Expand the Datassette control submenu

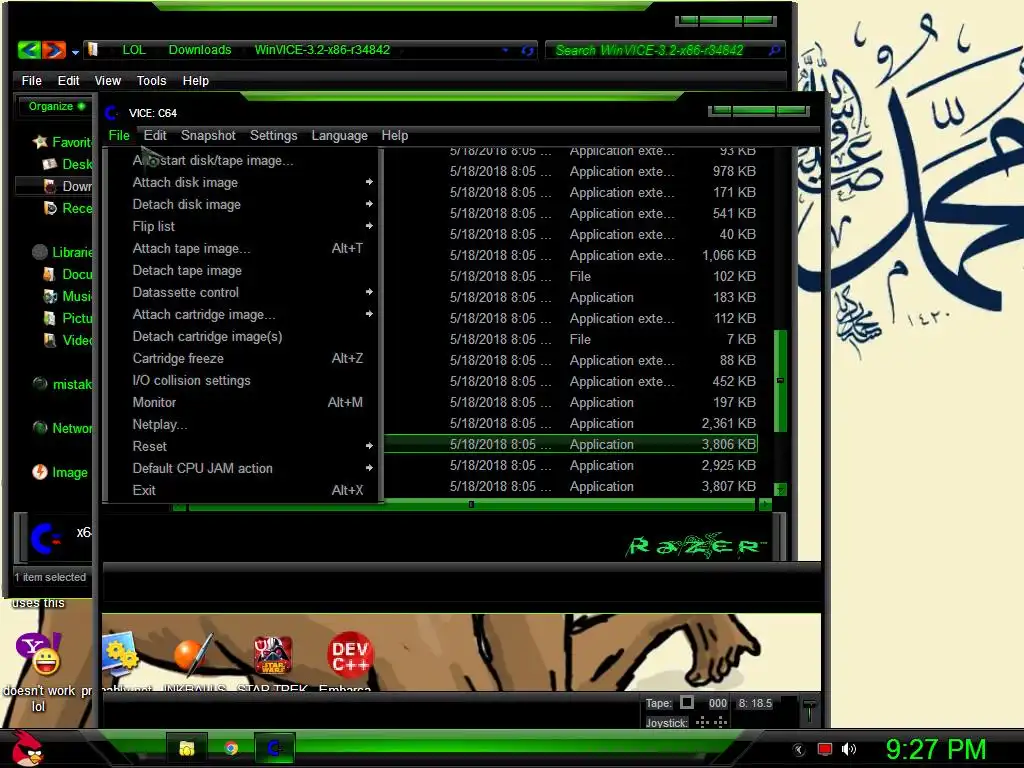point(243,292)
